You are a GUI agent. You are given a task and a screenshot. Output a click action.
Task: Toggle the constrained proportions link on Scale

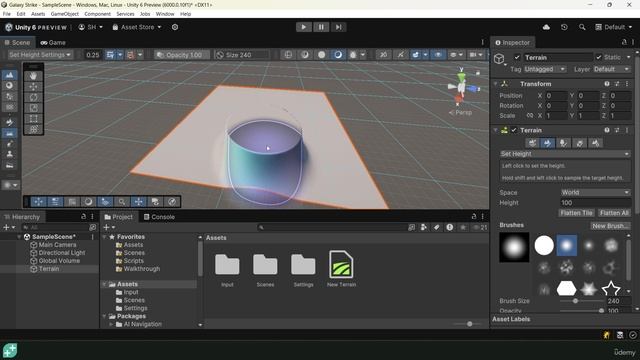coord(530,116)
